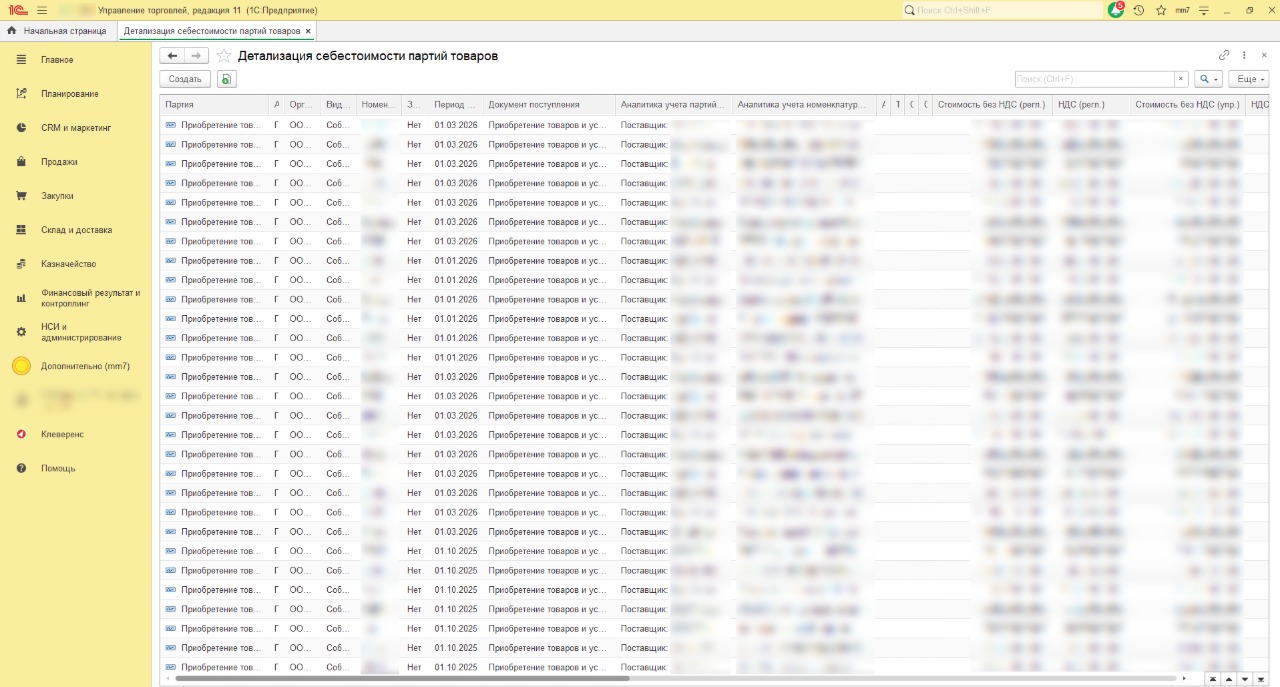
Task: Click the Клеверенс red icon
Action: coord(21,434)
